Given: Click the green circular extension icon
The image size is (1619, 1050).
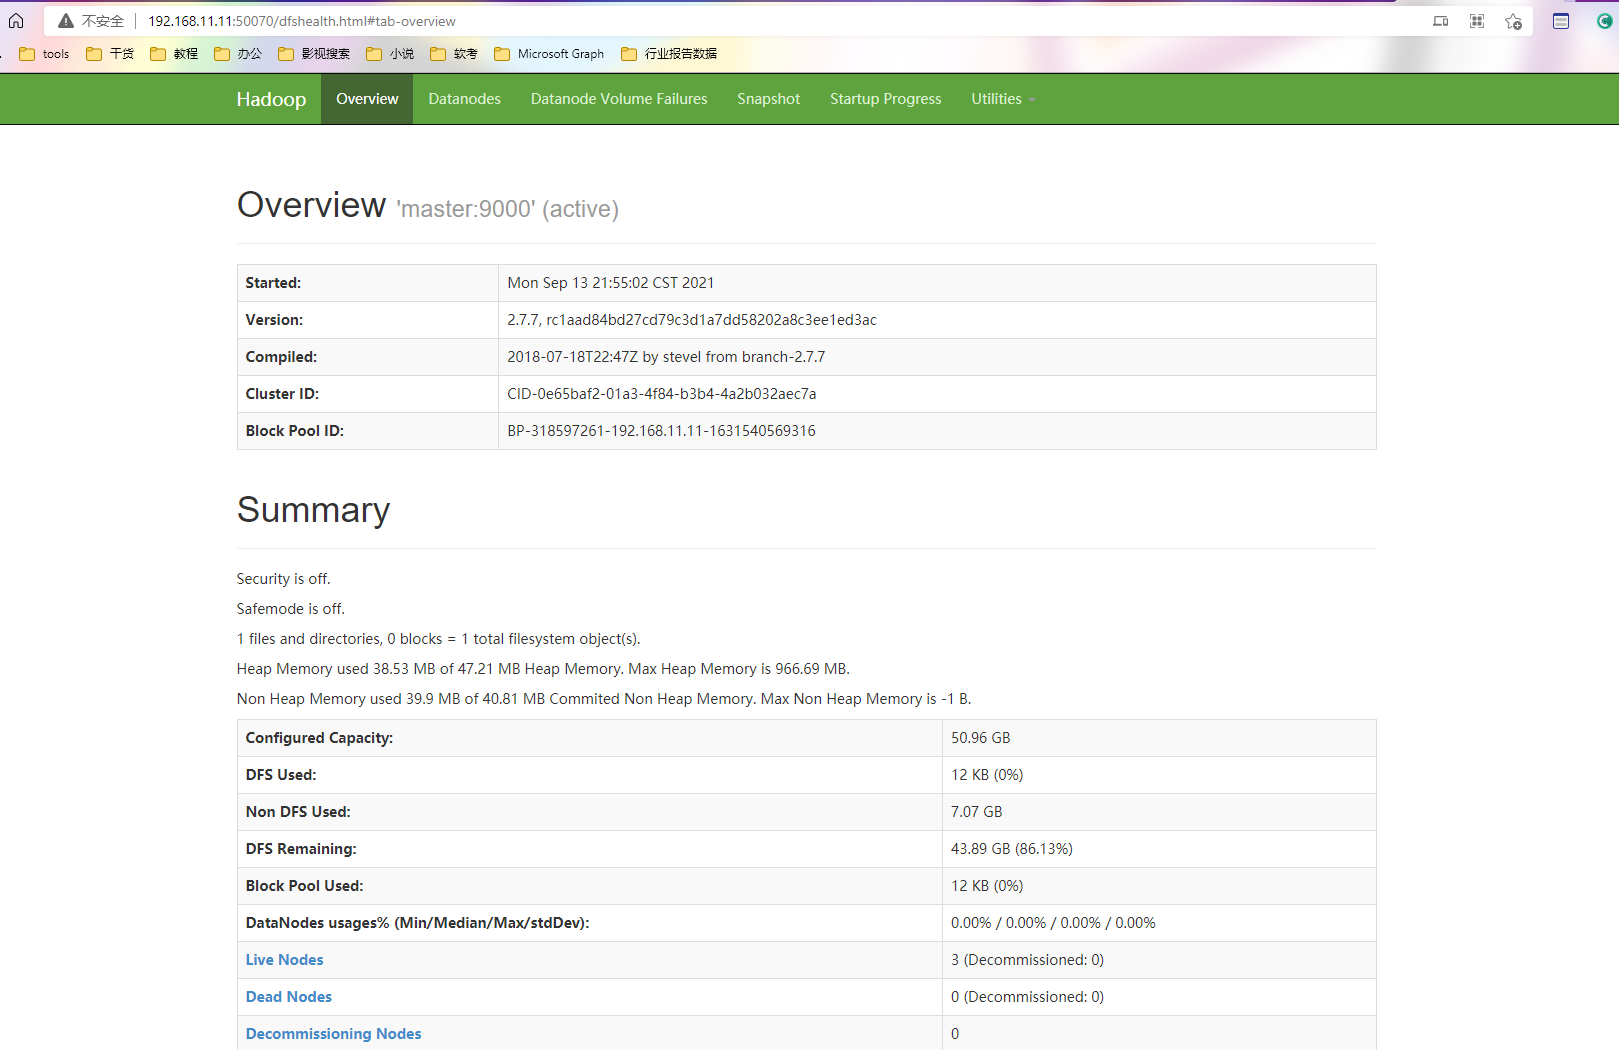Looking at the screenshot, I should pos(1605,21).
